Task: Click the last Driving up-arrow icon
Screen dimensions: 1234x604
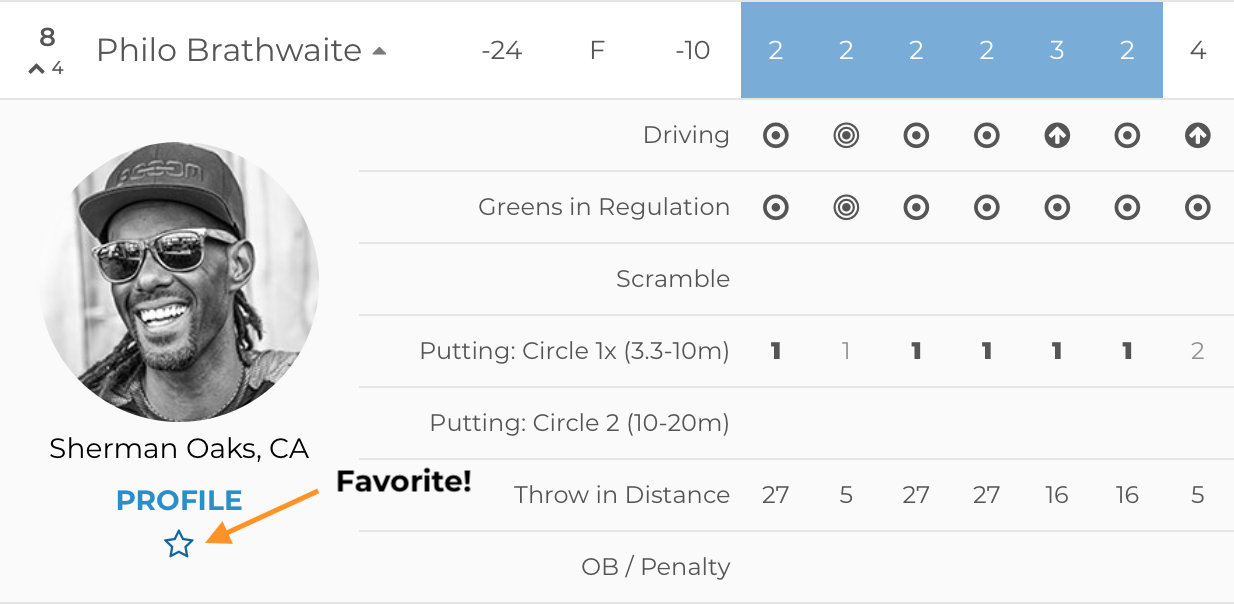Action: [x=1198, y=135]
